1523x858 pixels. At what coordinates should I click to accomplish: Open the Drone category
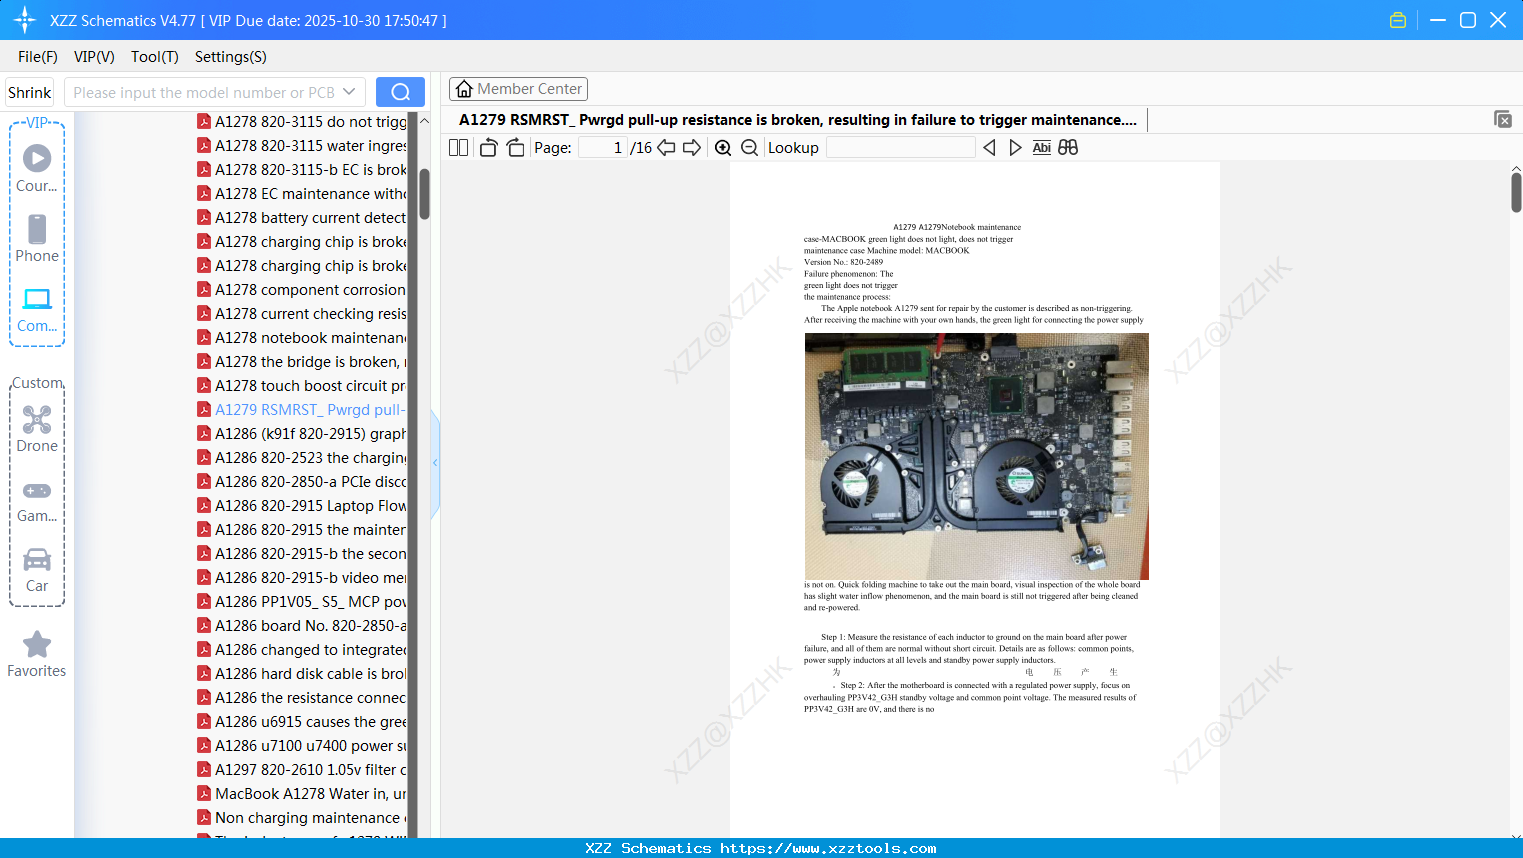tap(37, 419)
